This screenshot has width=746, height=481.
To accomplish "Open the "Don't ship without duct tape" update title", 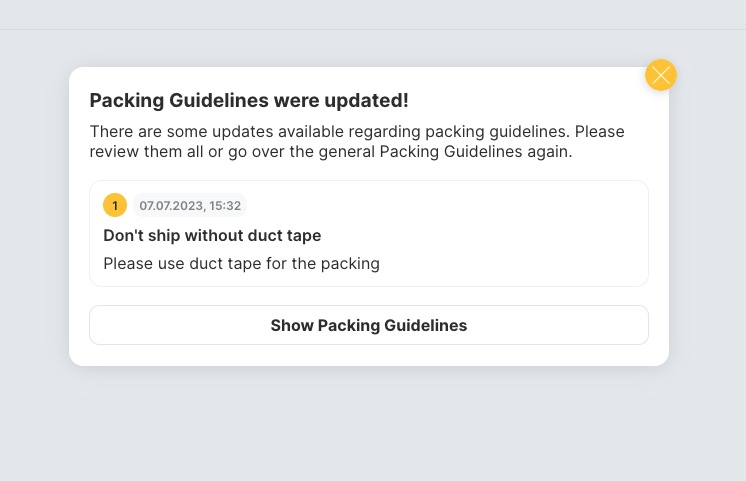I will (x=212, y=236).
